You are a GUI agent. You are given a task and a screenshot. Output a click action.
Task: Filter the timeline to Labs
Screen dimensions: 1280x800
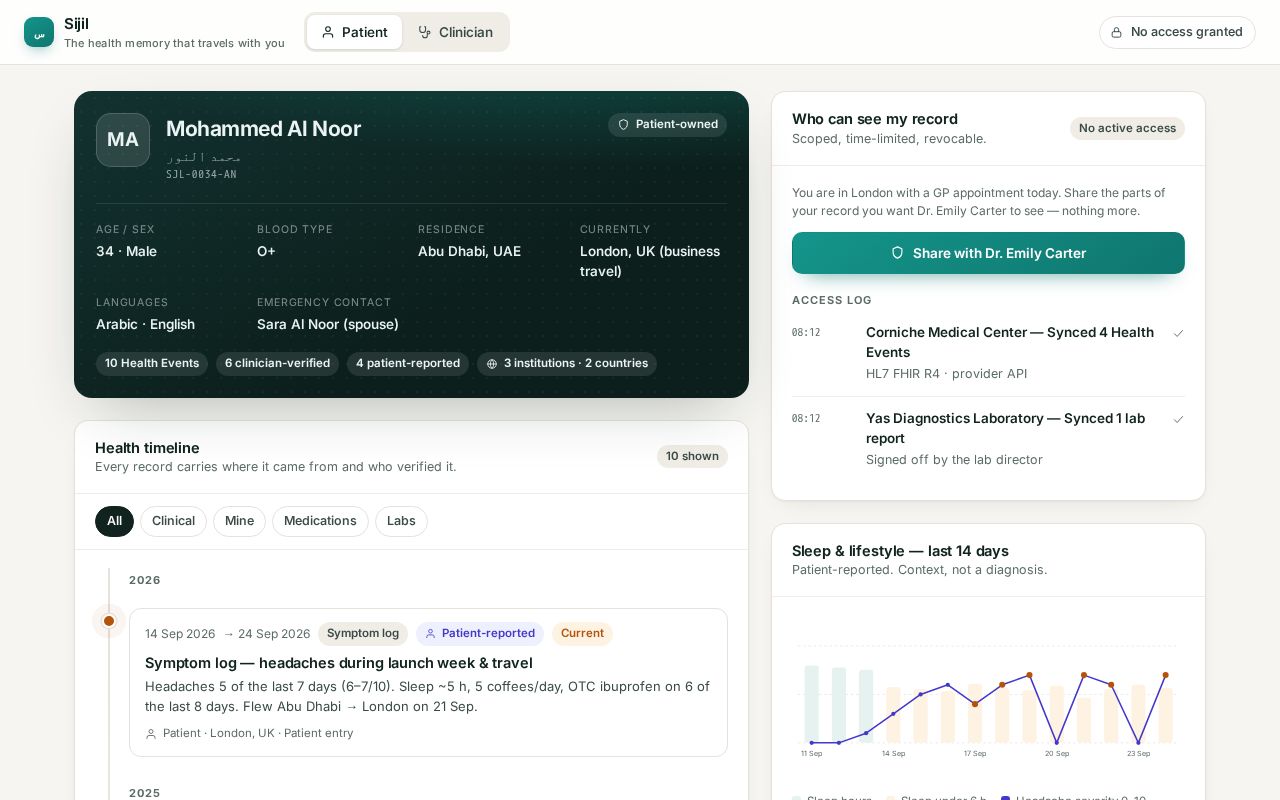tap(401, 521)
